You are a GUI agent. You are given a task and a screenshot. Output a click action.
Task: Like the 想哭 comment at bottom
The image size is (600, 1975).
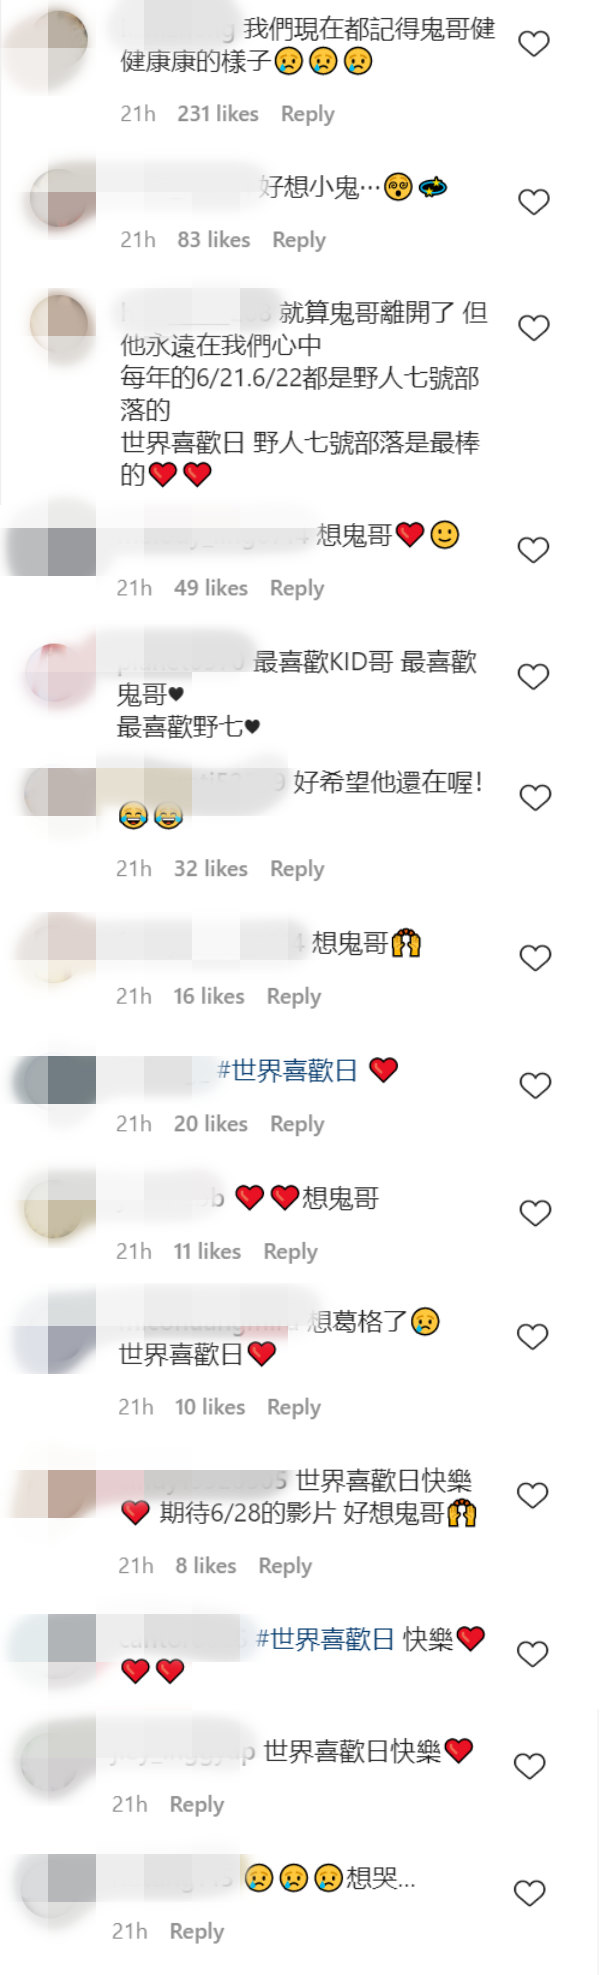(530, 1893)
